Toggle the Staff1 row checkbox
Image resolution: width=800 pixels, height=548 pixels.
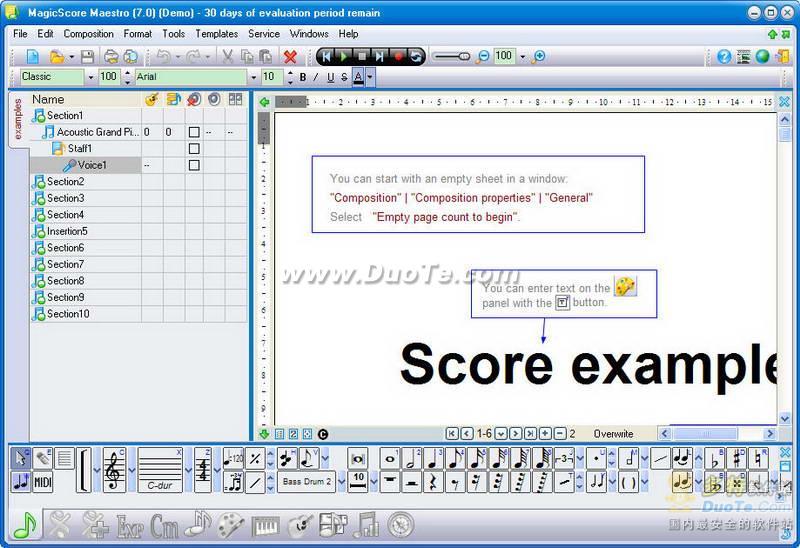pos(194,148)
